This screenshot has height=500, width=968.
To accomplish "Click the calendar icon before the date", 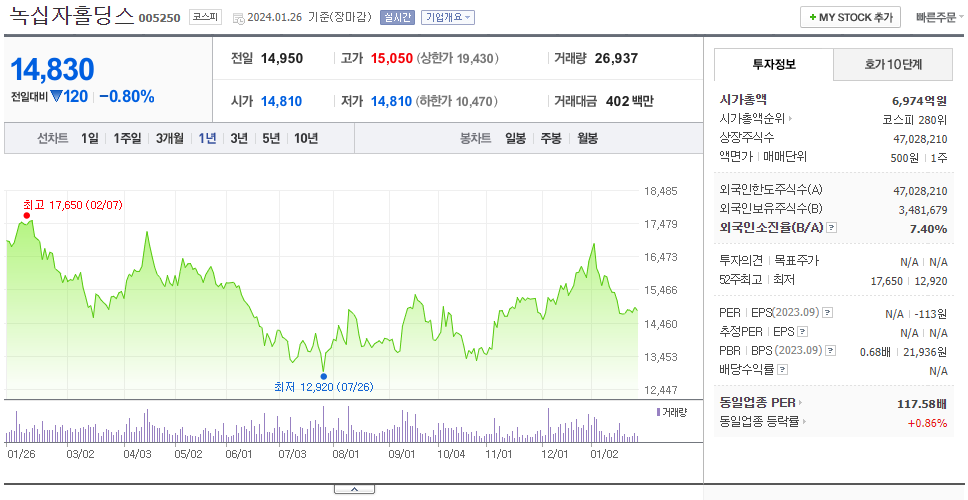I will click(x=238, y=18).
